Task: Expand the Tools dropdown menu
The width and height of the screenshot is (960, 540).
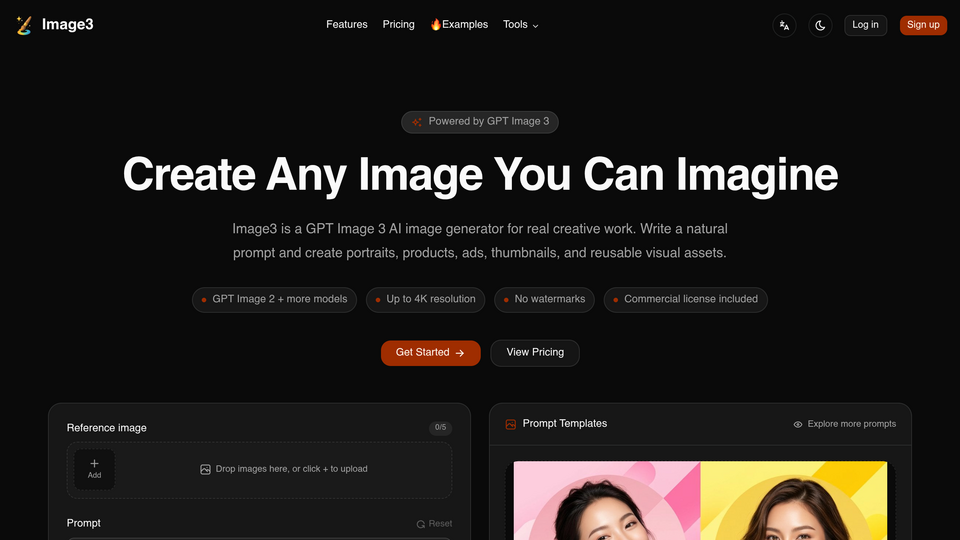Action: [520, 24]
